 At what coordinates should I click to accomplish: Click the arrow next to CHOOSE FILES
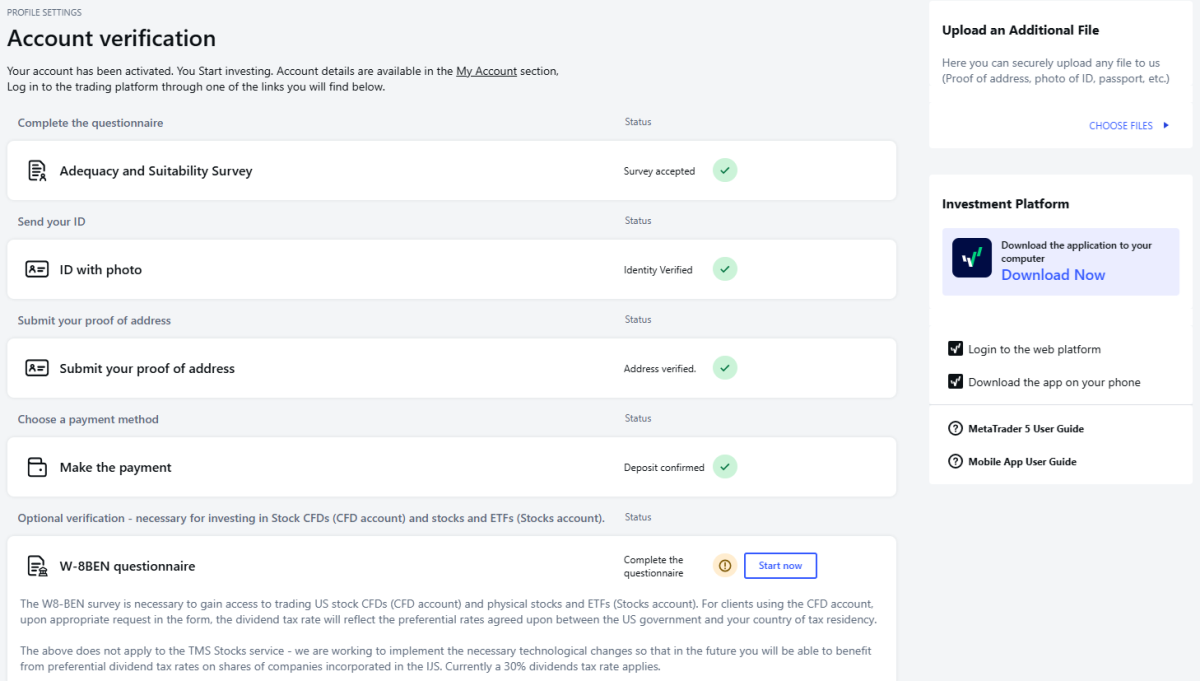pyautogui.click(x=1165, y=126)
